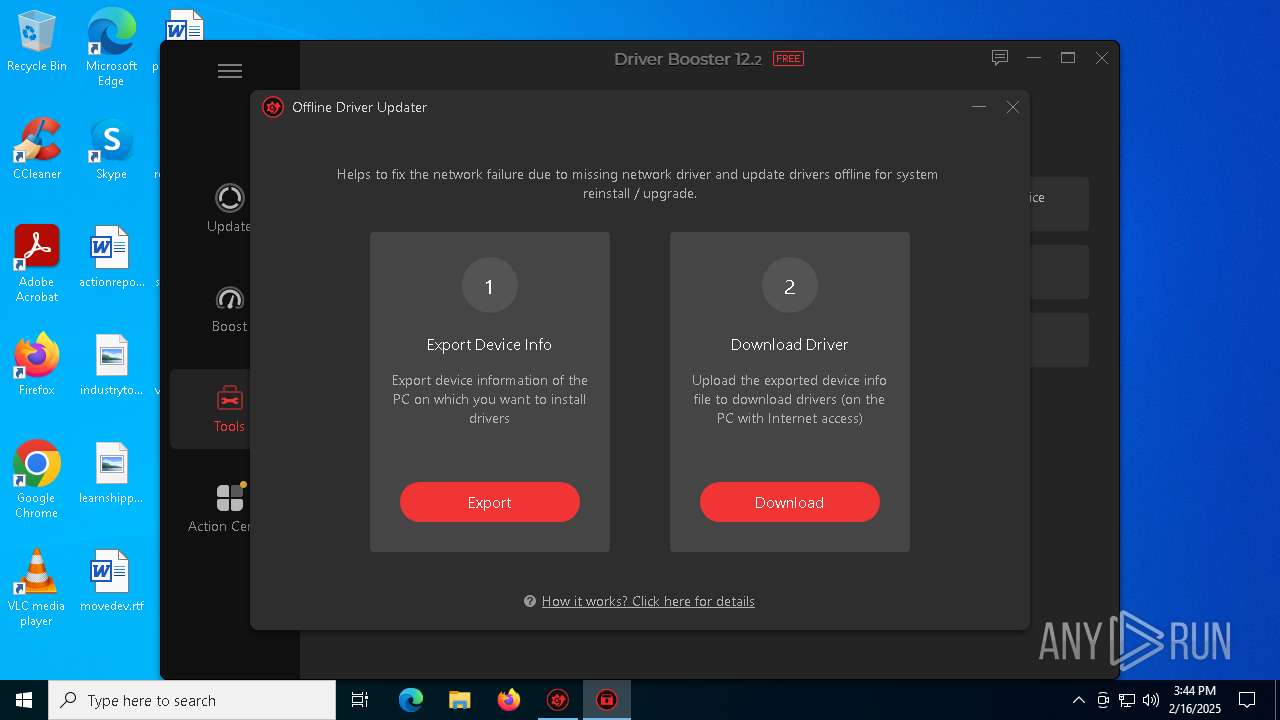Click the red Download button
The image size is (1280, 720).
coord(789,502)
